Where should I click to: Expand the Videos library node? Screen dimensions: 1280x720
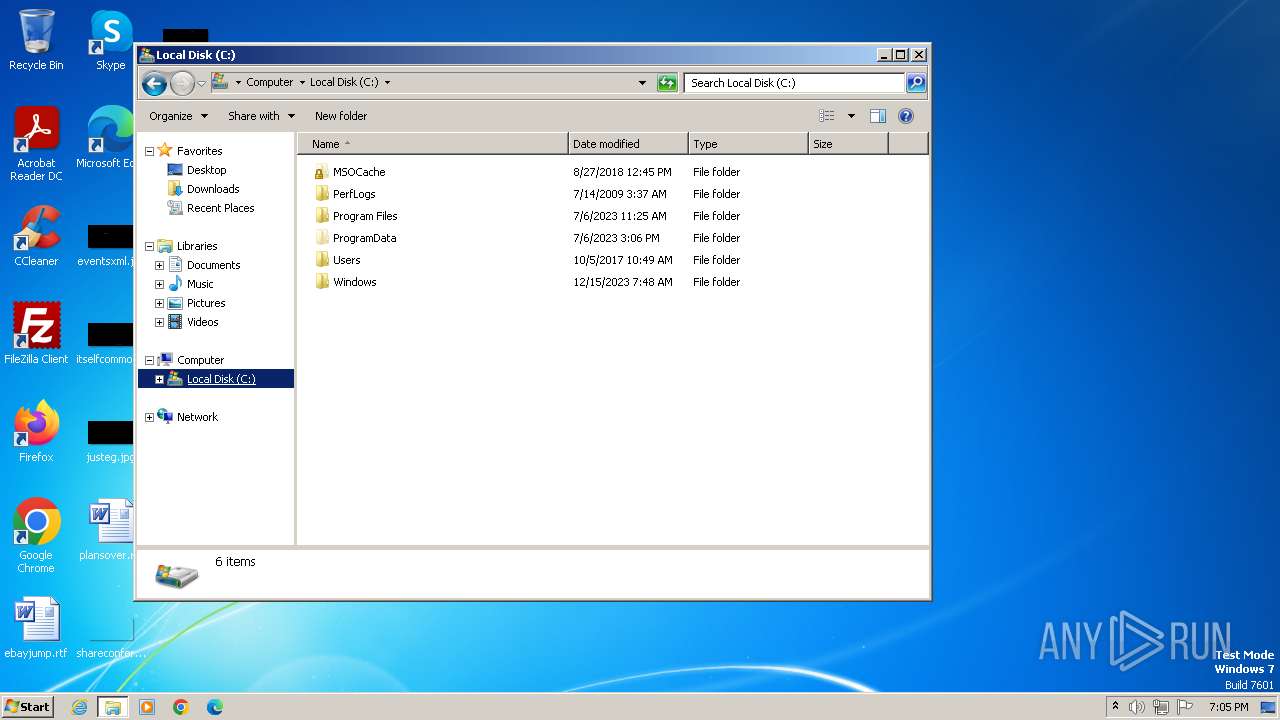pyautogui.click(x=159, y=322)
